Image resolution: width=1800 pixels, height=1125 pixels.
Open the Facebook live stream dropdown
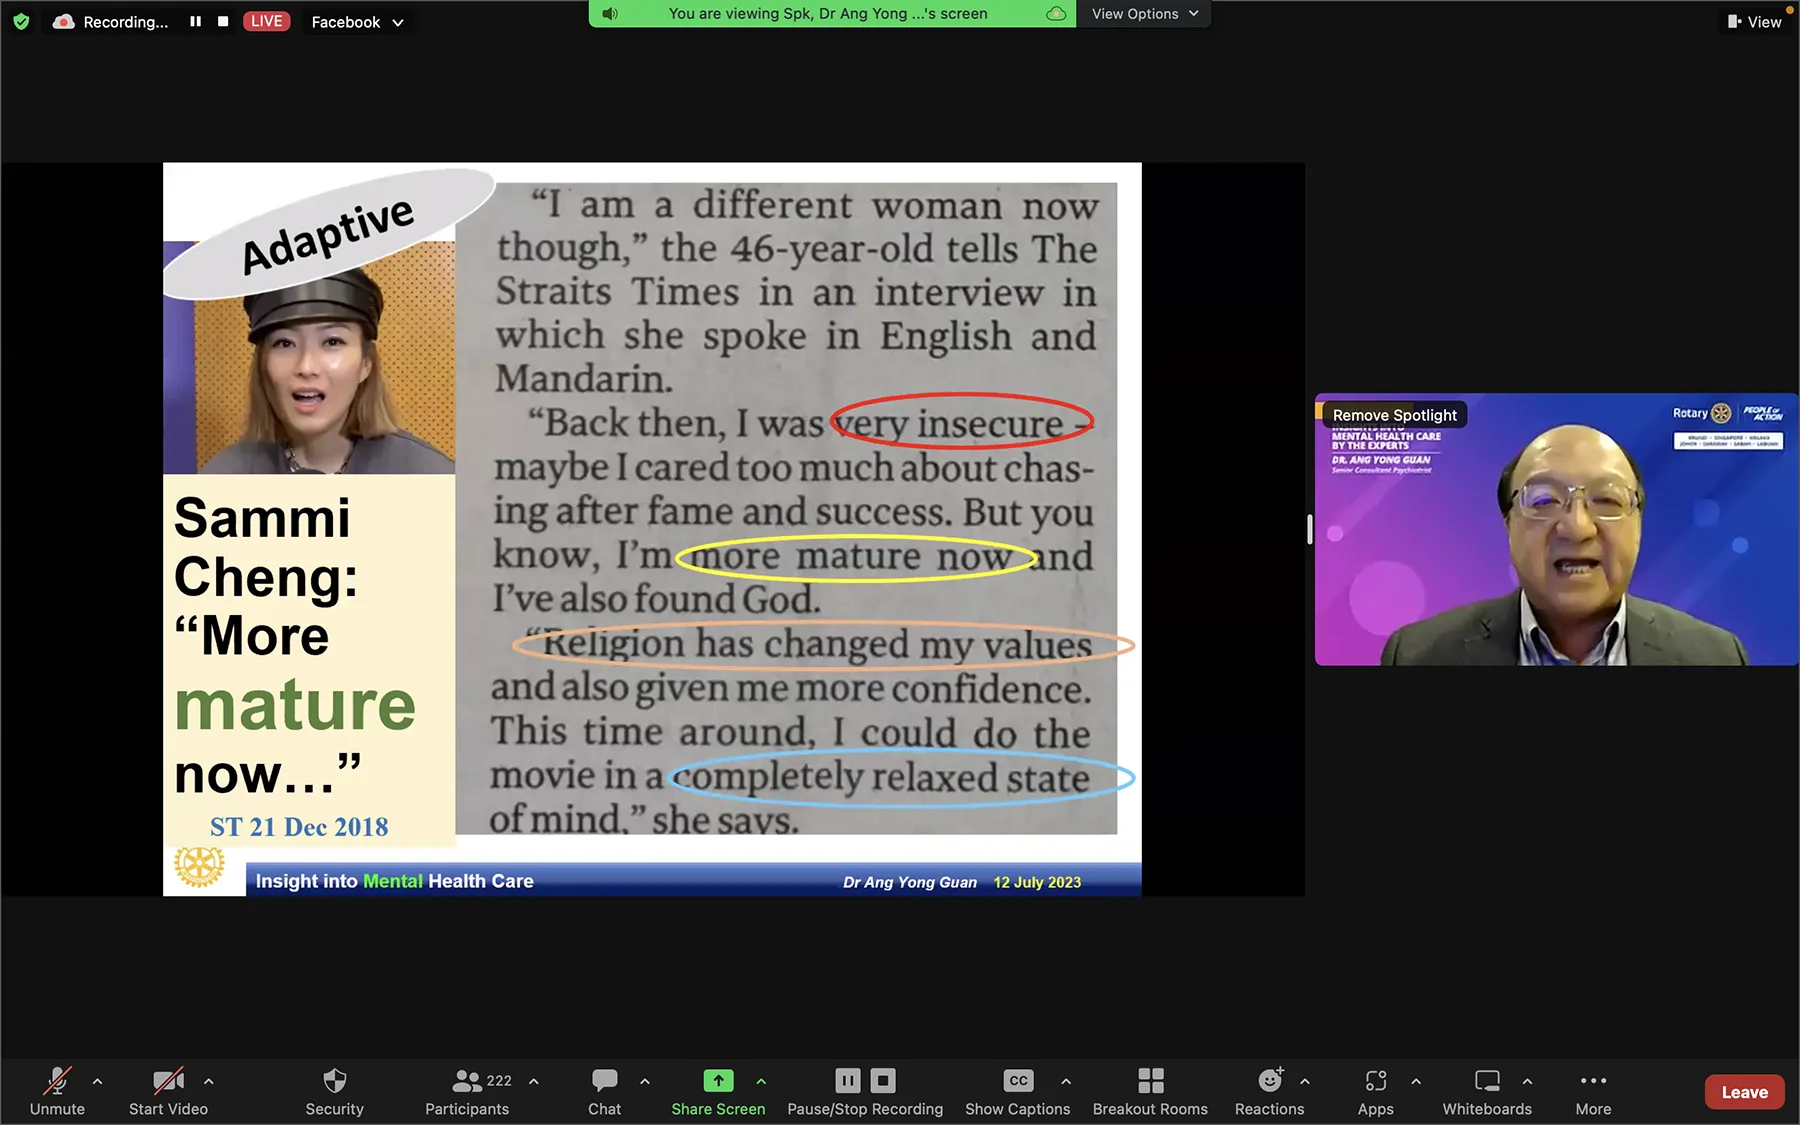[357, 22]
